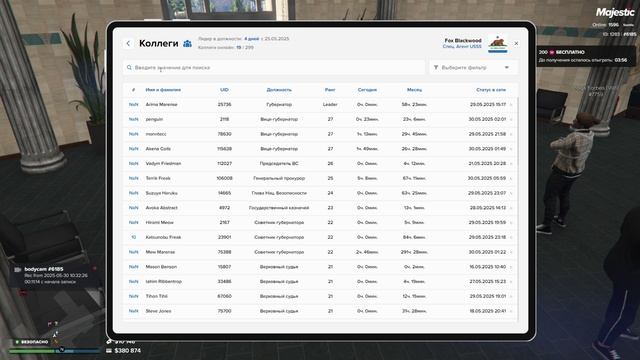Click status date 21.05.2025 20:28

point(487,163)
